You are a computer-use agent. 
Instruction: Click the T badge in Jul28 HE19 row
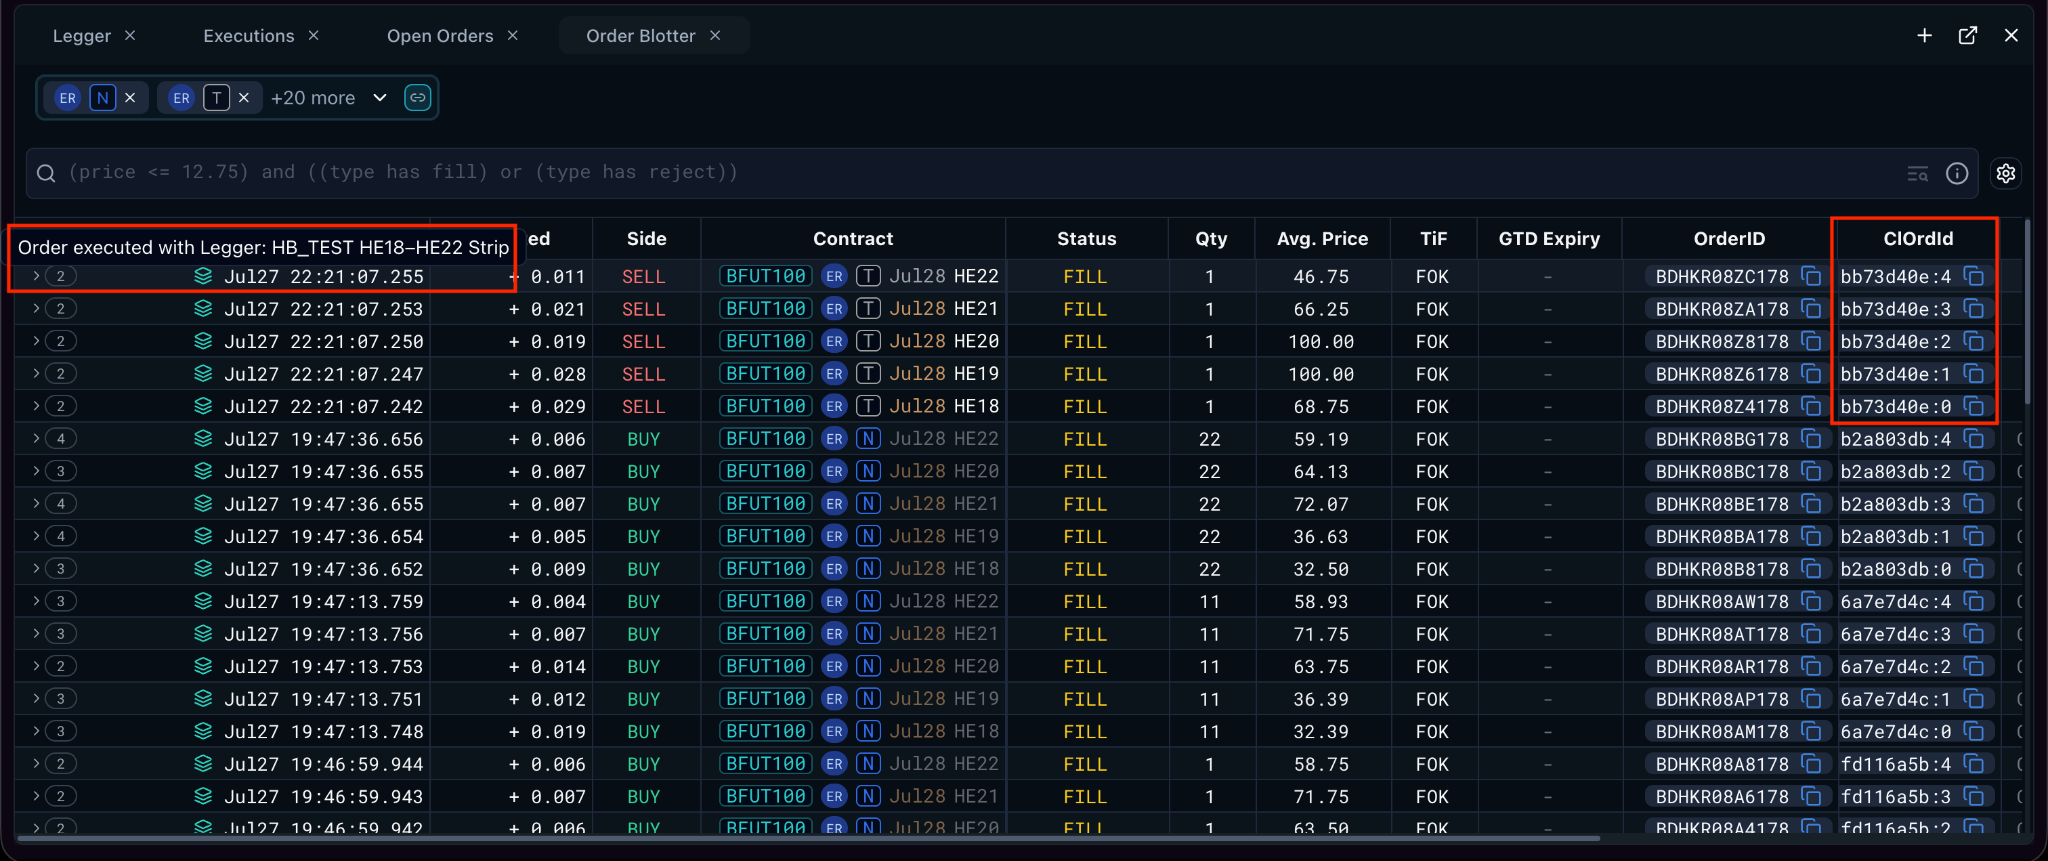[x=868, y=374]
